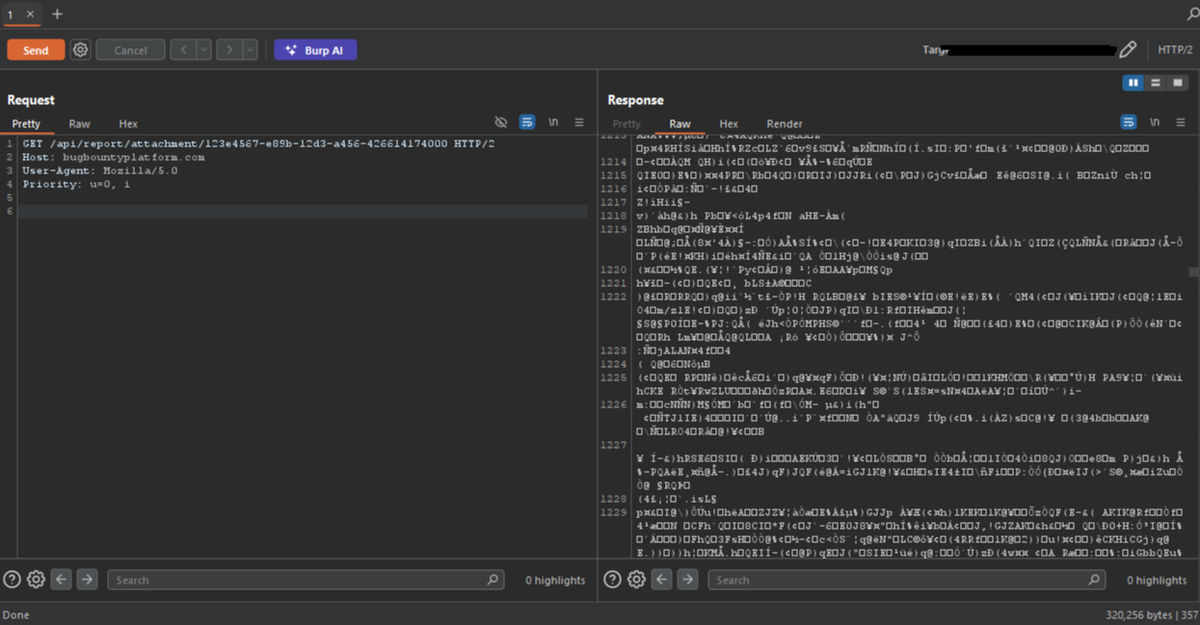
Task: Switch Response view to Raw tab
Action: click(680, 124)
